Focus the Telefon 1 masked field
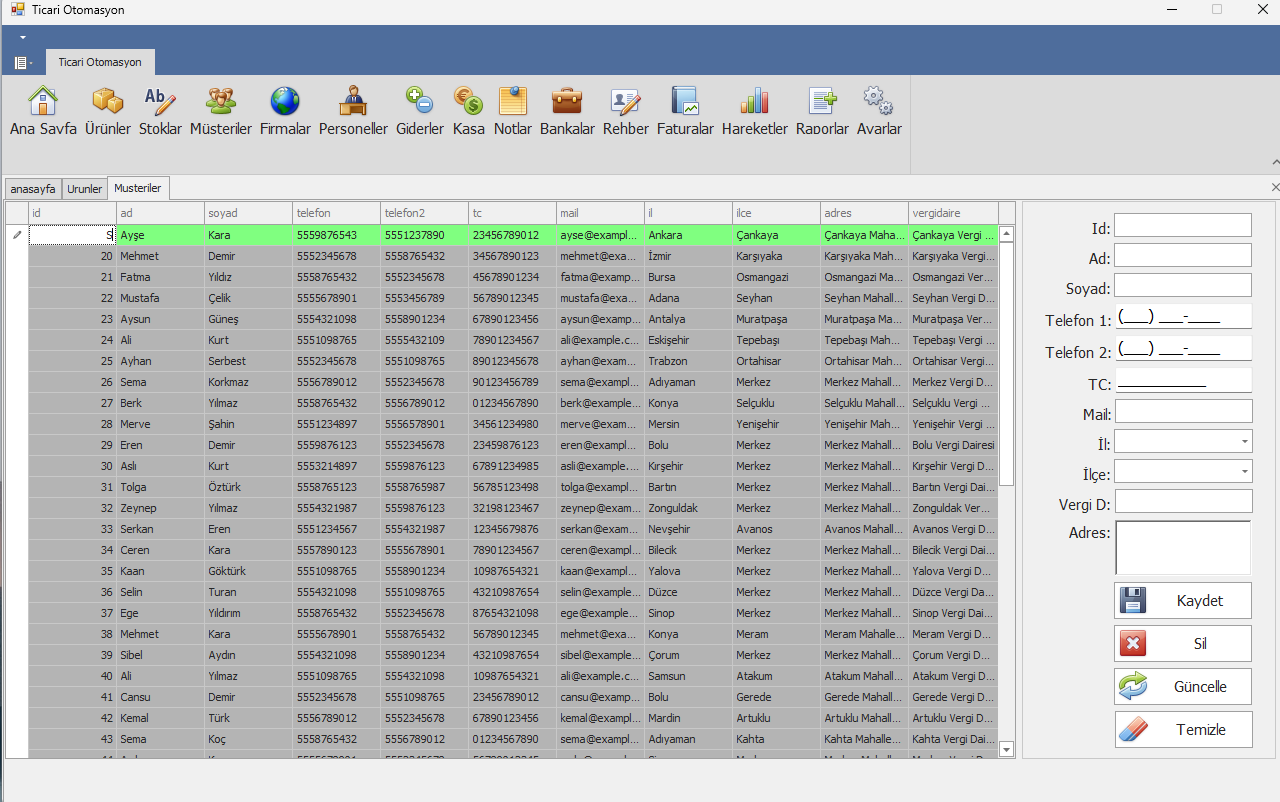The width and height of the screenshot is (1280, 802). coord(1183,317)
